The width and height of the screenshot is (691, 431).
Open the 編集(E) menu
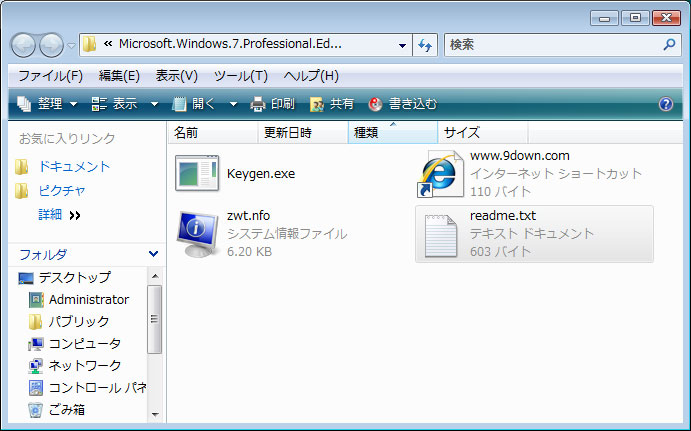pos(119,76)
